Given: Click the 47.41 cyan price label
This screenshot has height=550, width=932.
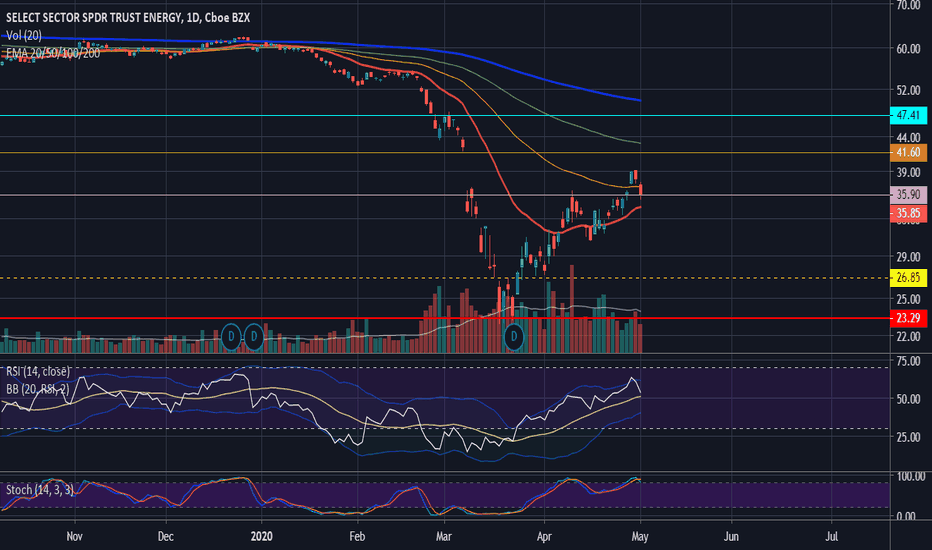Looking at the screenshot, I should click(908, 115).
